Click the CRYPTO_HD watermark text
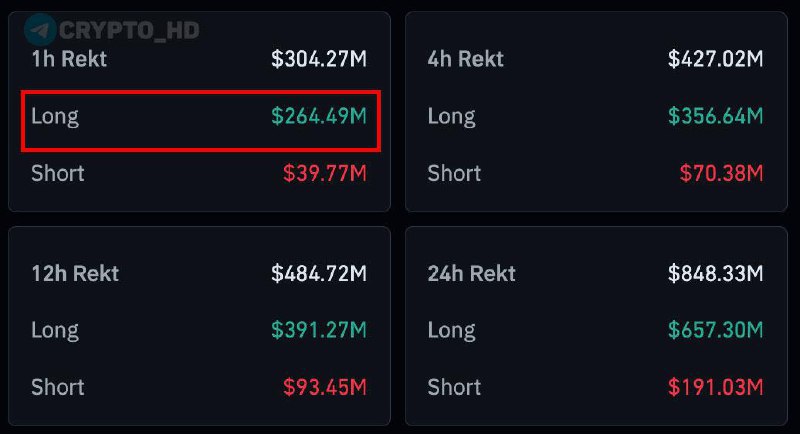 coord(129,30)
